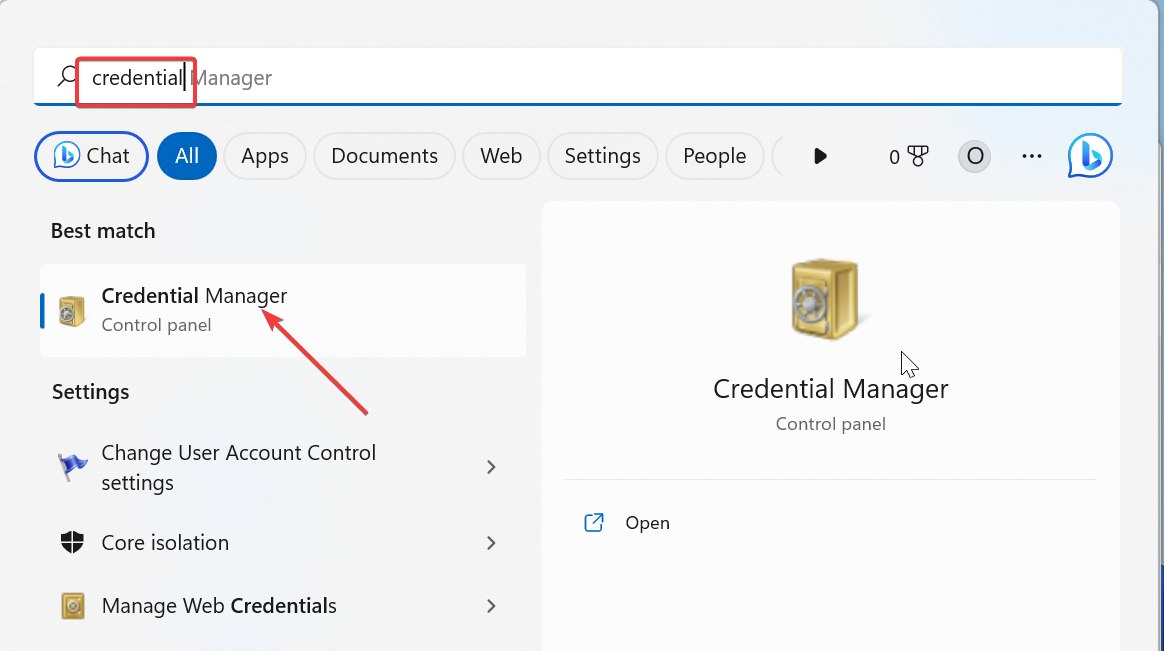
Task: Open the Bing Chat filter
Action: coord(91,156)
